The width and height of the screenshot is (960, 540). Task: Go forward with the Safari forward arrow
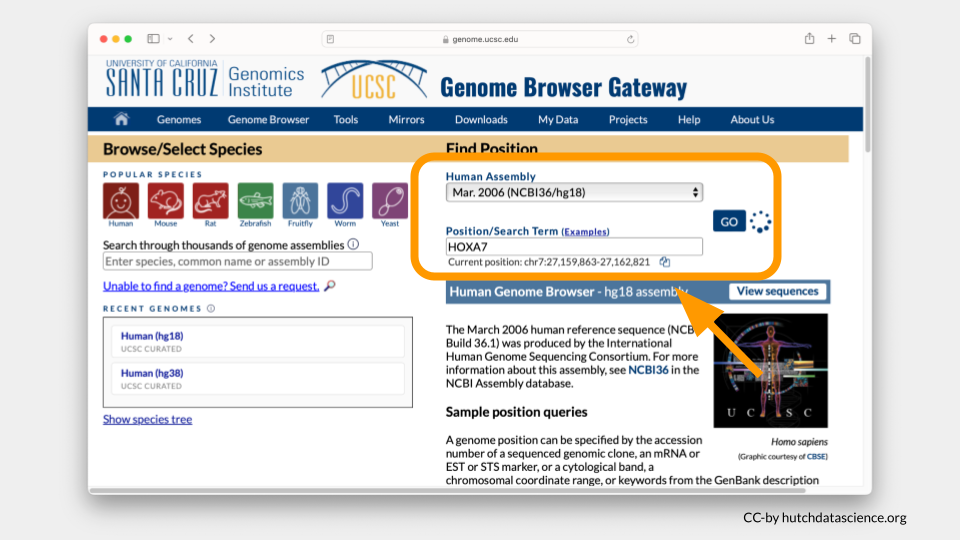pos(212,39)
